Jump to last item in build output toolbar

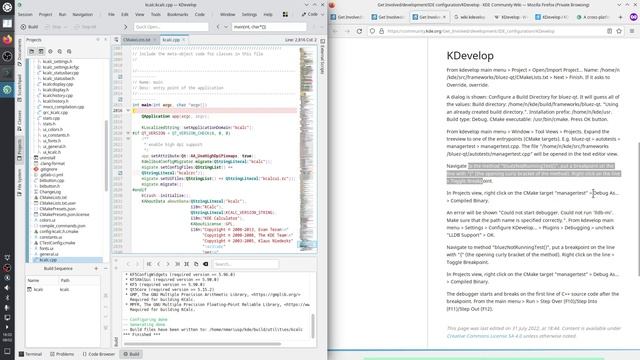point(177,264)
